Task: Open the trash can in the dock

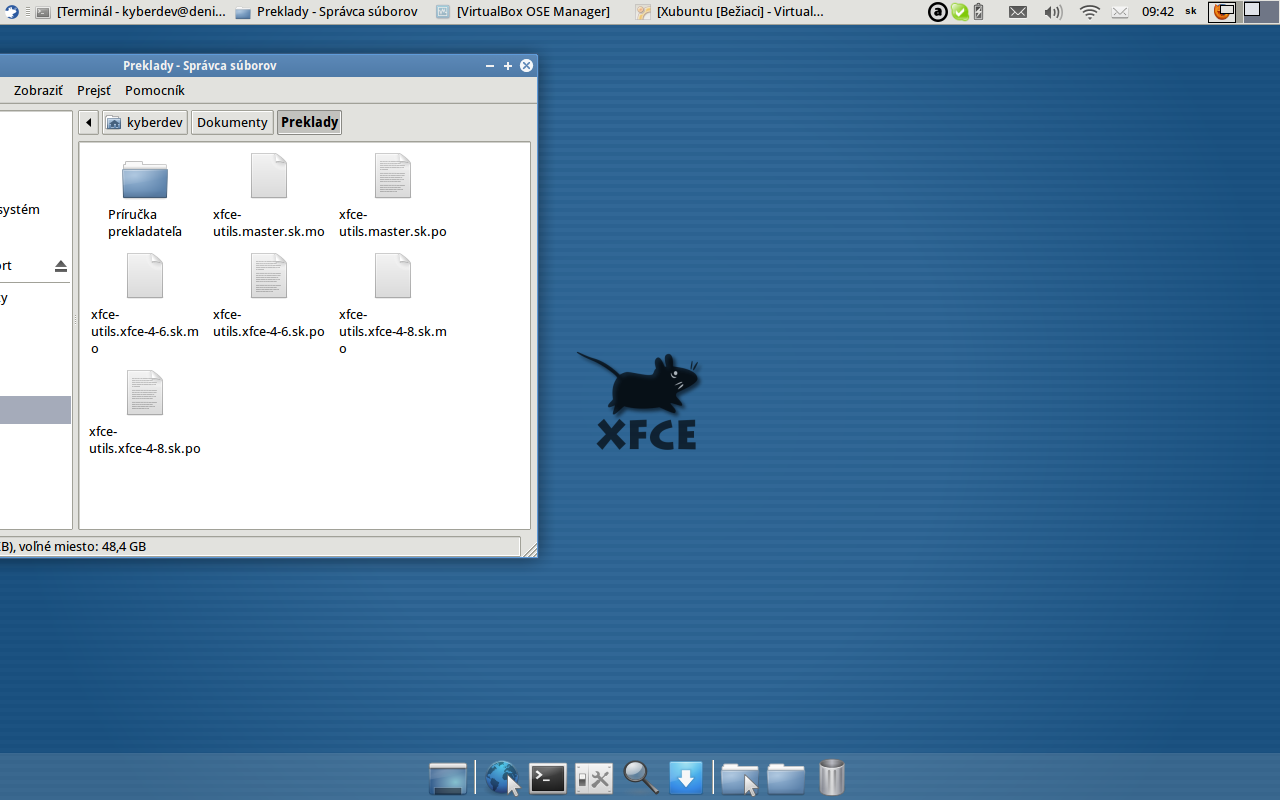Action: coord(832,777)
